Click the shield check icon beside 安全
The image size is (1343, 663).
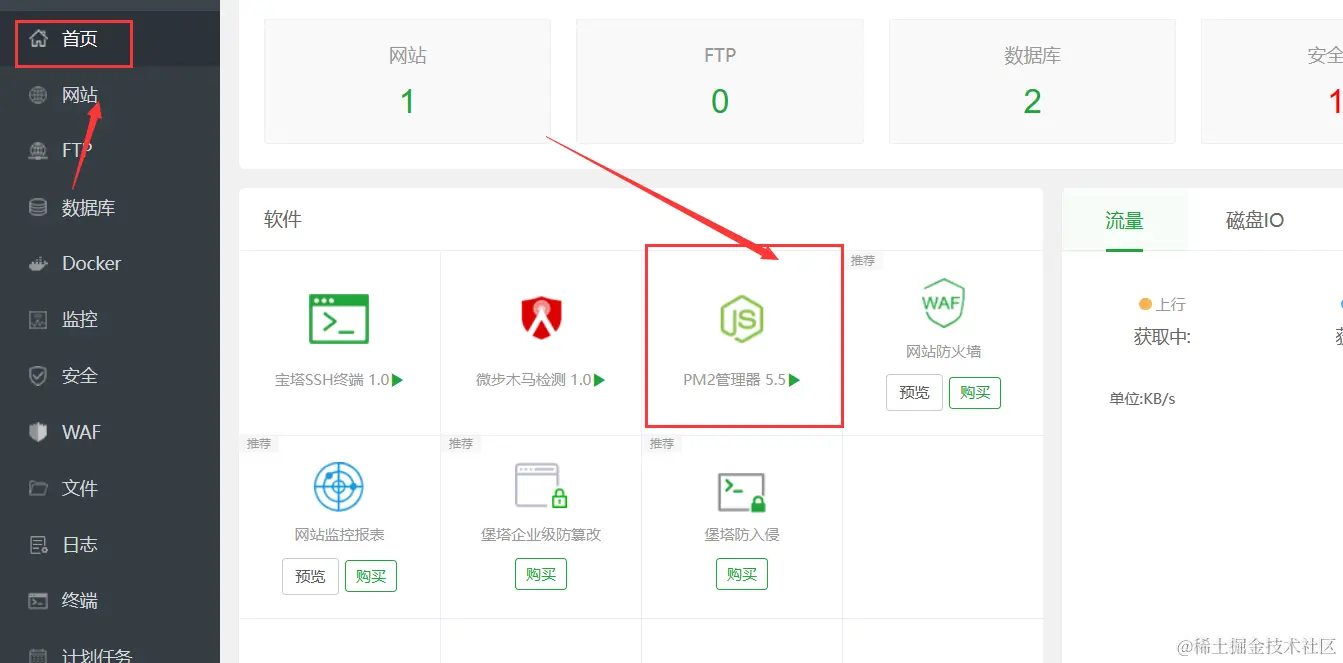point(38,376)
